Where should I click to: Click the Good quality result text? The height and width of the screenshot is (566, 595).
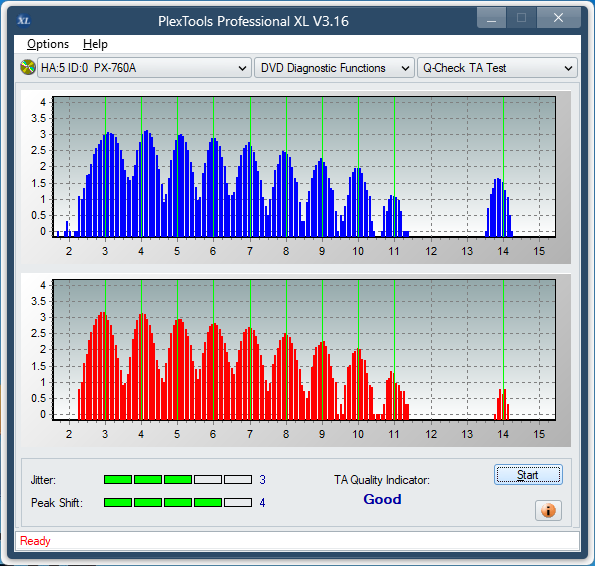pos(382,499)
